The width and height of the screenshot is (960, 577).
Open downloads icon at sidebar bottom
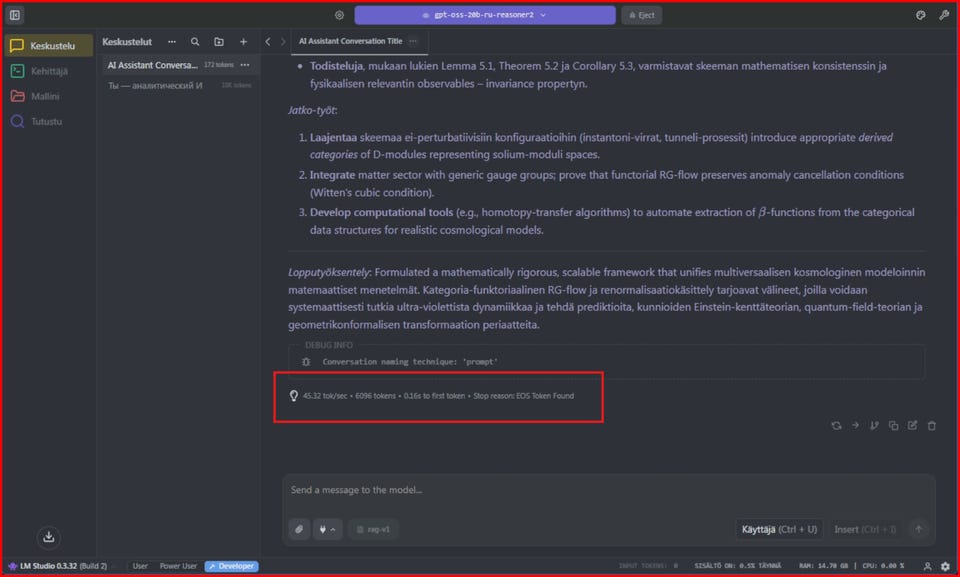[49, 537]
